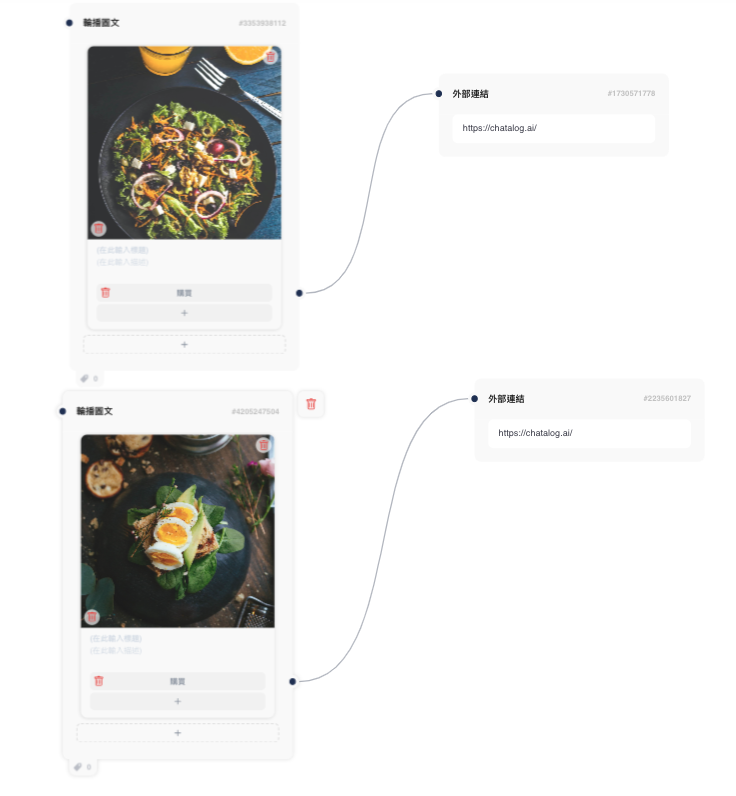Click bottom-left trash icon on egg toast image
This screenshot has width=736, height=796.
tap(92, 617)
